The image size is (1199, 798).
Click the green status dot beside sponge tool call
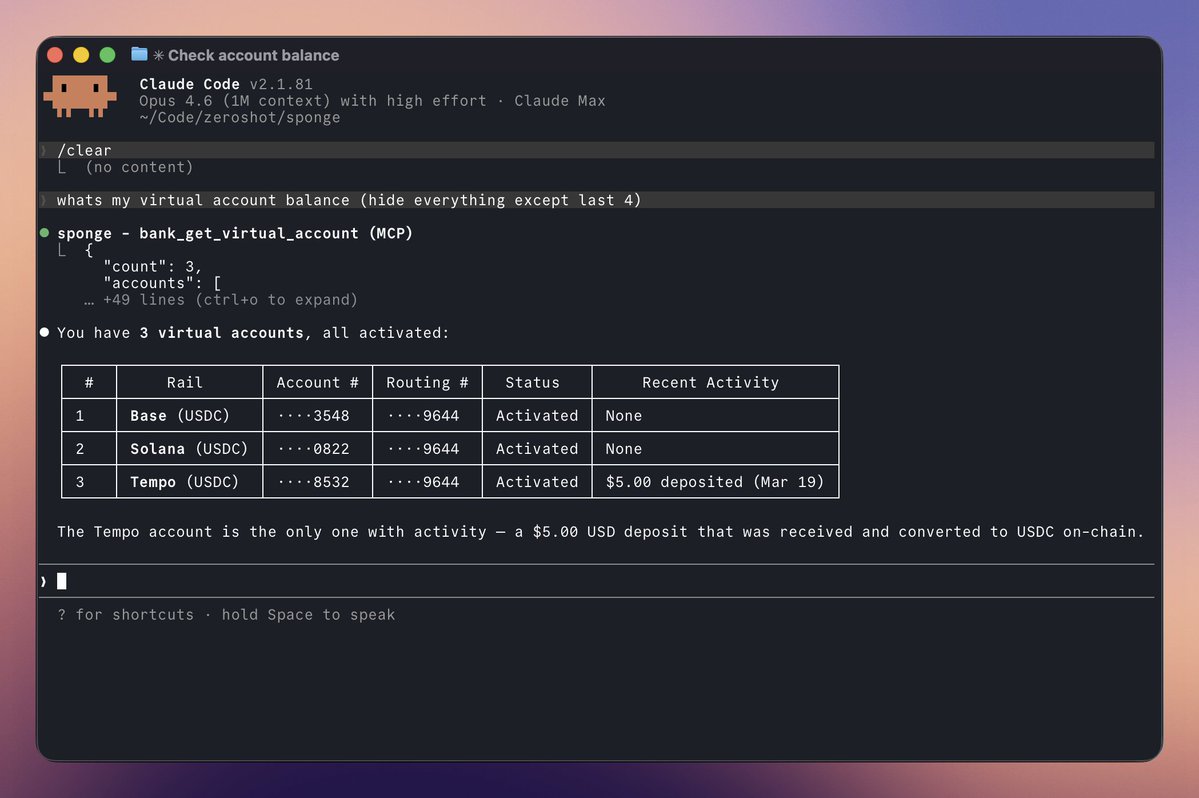(44, 233)
